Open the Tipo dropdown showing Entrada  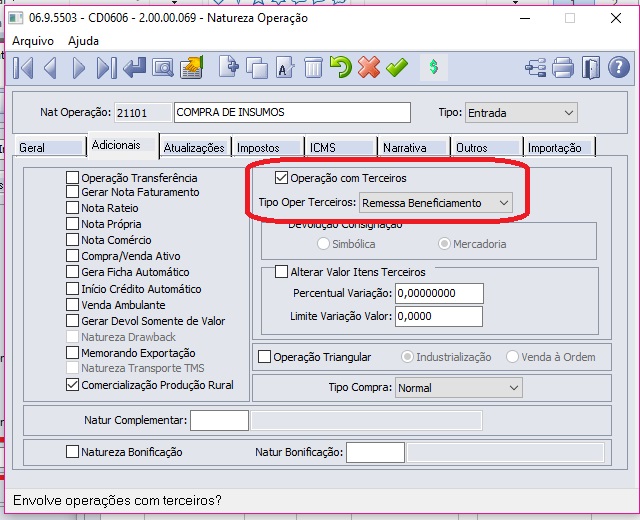521,113
